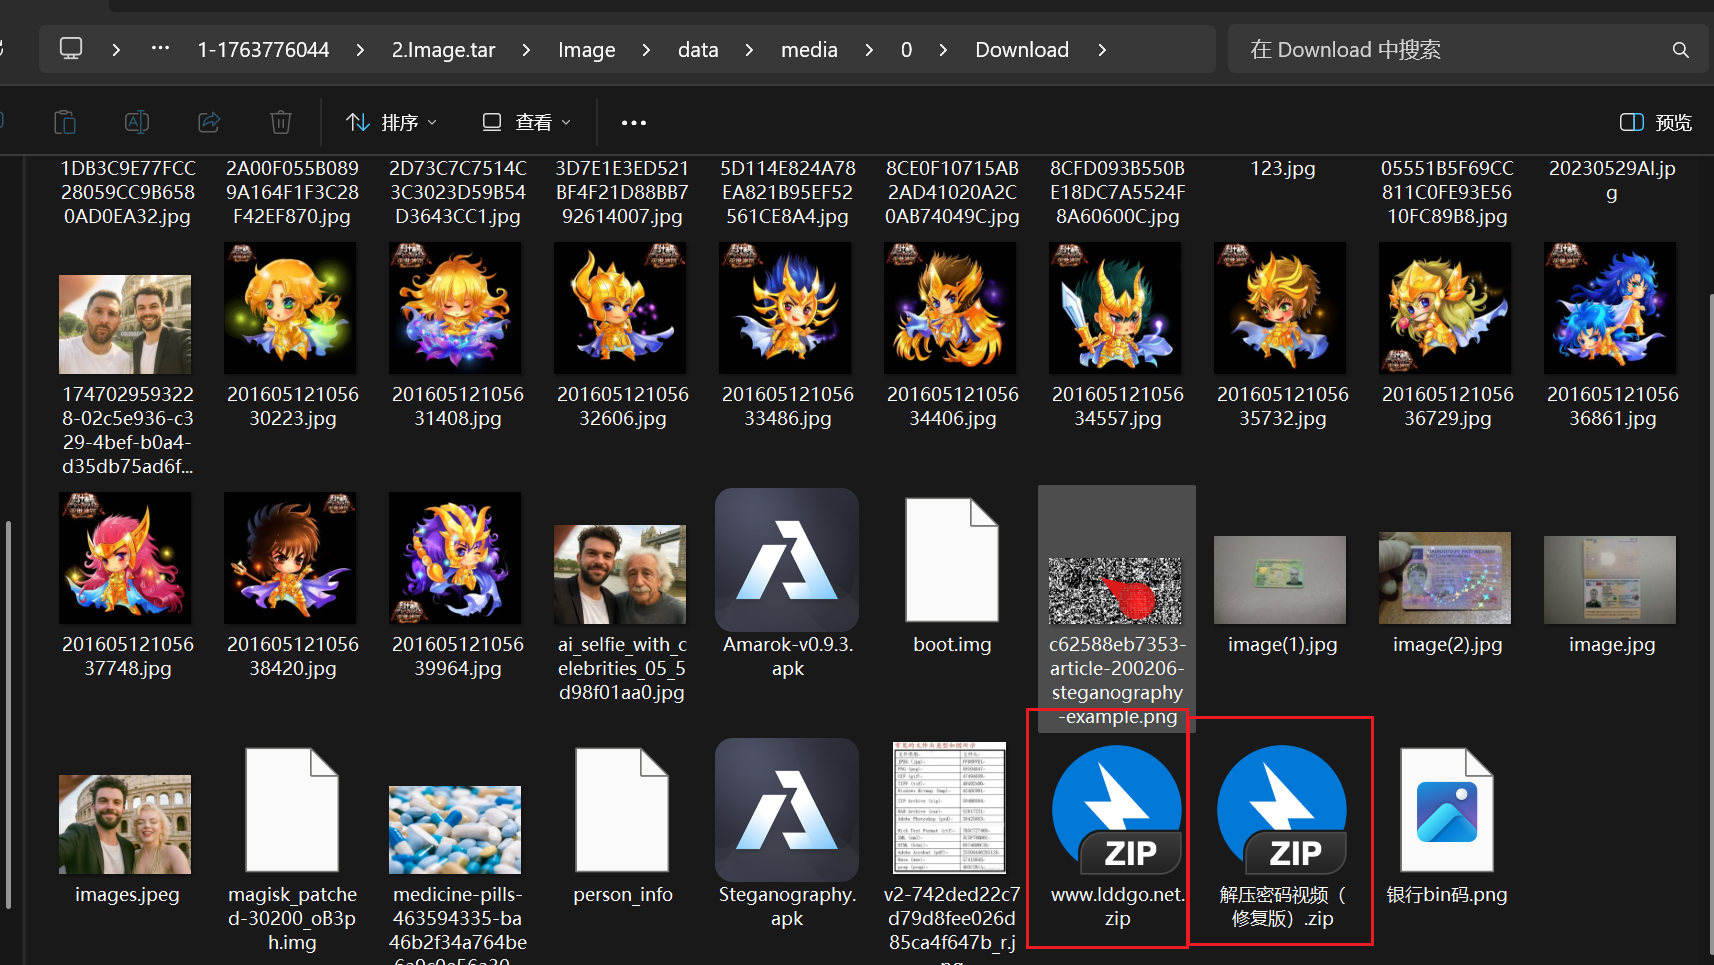Select the medicine-pills image thumbnail
This screenshot has height=965, width=1714.
click(x=455, y=830)
